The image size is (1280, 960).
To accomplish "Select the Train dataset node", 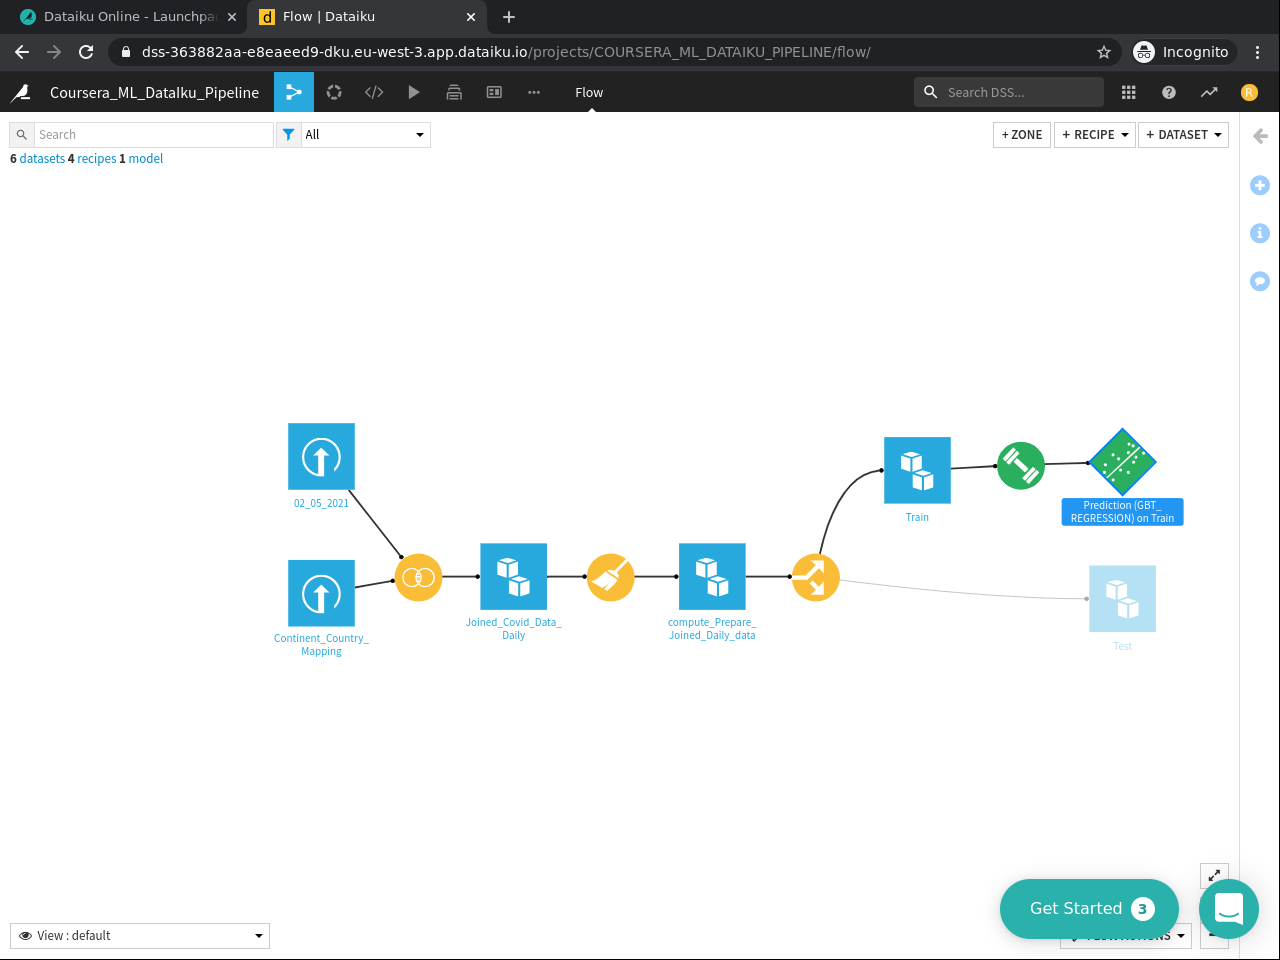I will tap(917, 470).
